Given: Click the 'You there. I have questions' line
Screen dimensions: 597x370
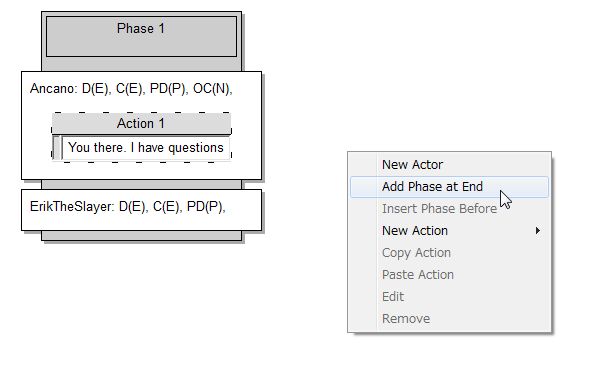Looking at the screenshot, I should pyautogui.click(x=145, y=148).
